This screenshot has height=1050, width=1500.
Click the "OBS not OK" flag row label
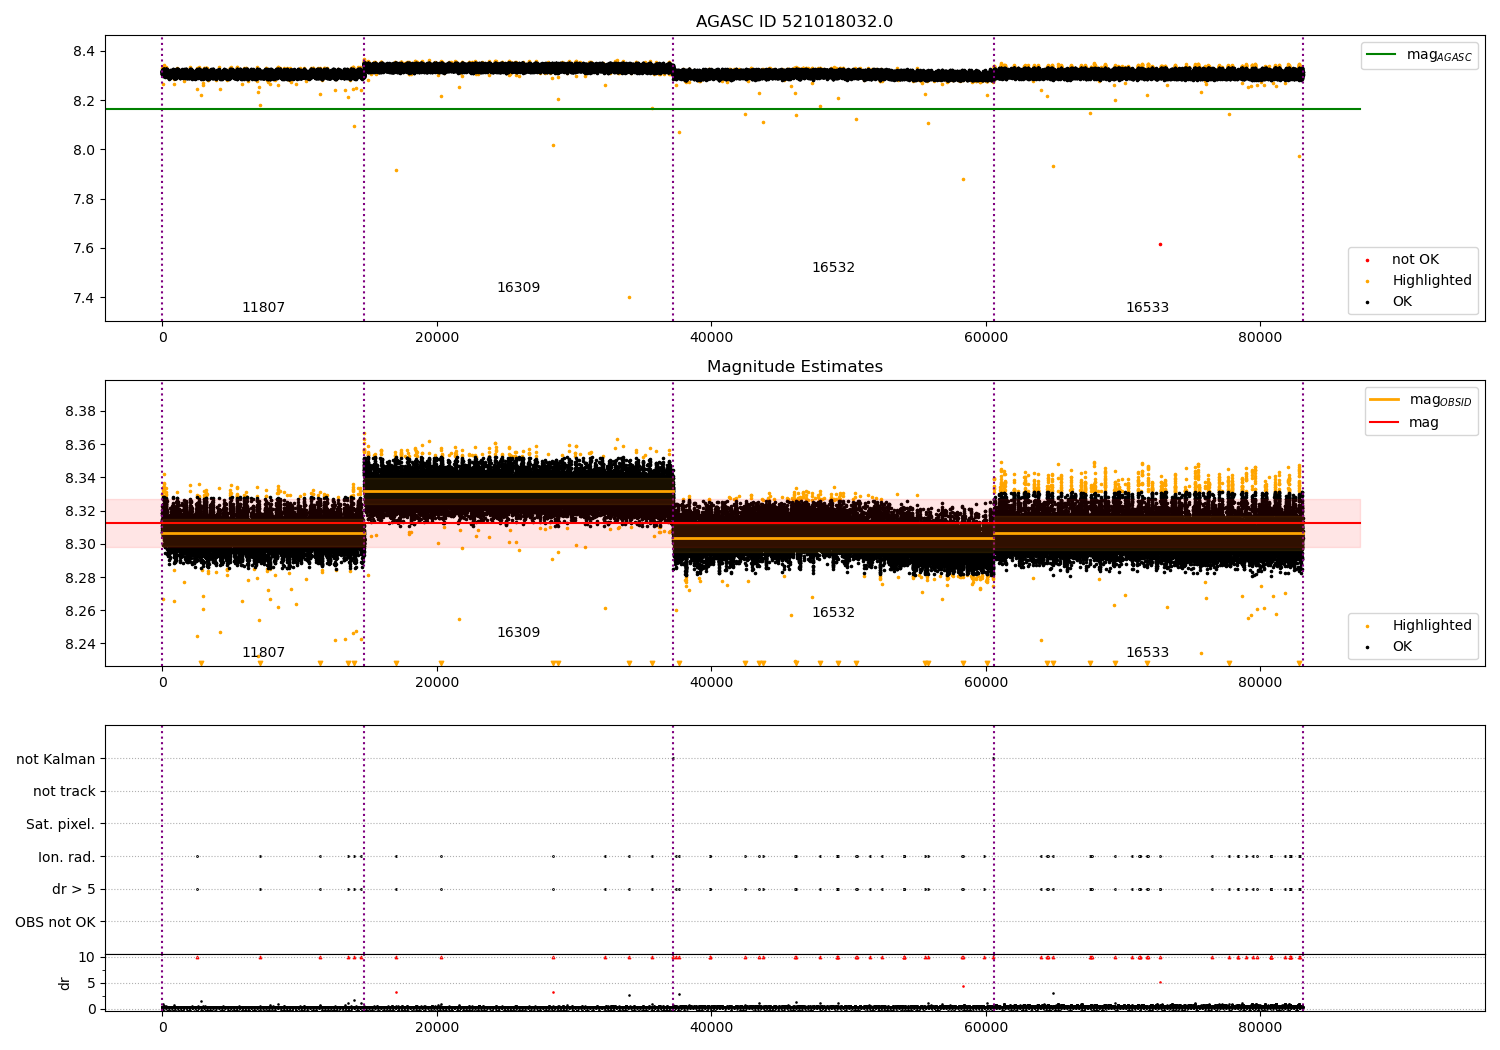[56, 922]
